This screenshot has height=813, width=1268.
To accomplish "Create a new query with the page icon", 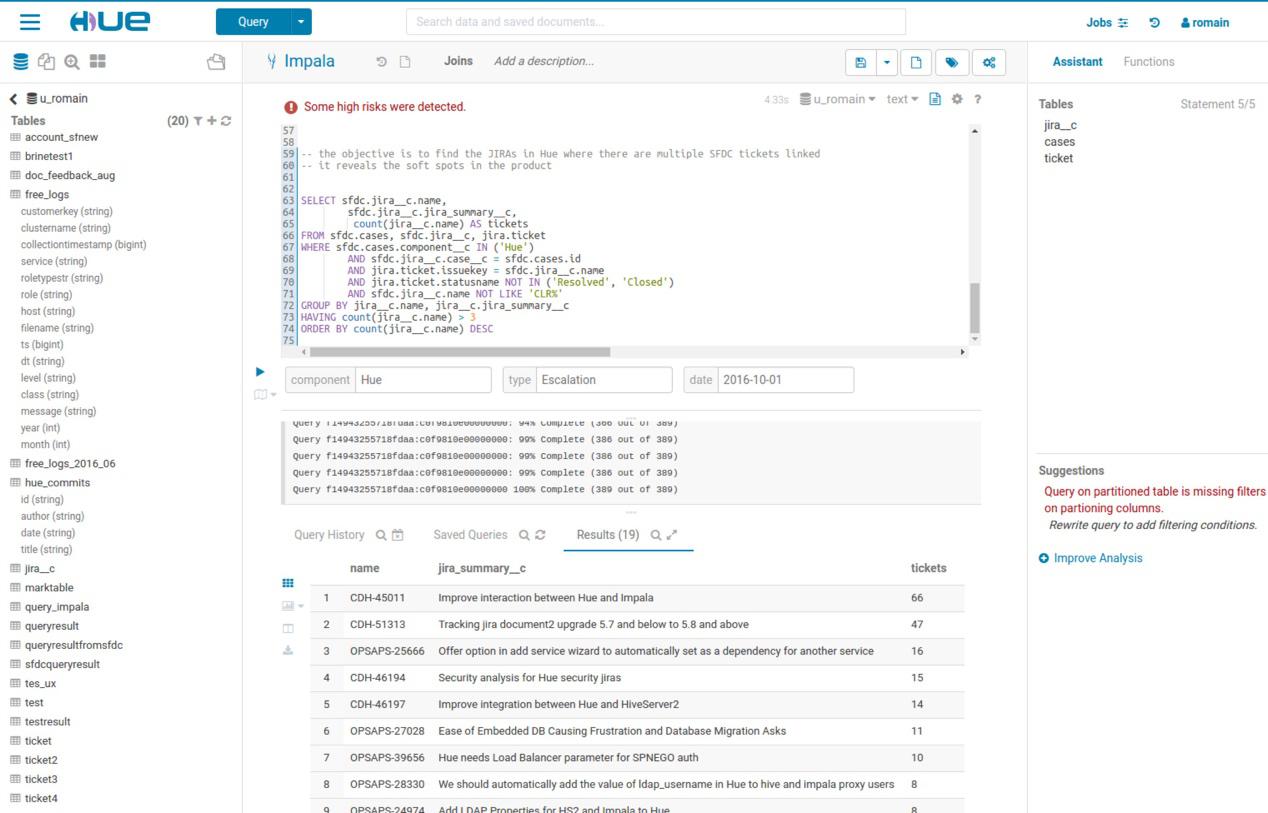I will click(914, 62).
